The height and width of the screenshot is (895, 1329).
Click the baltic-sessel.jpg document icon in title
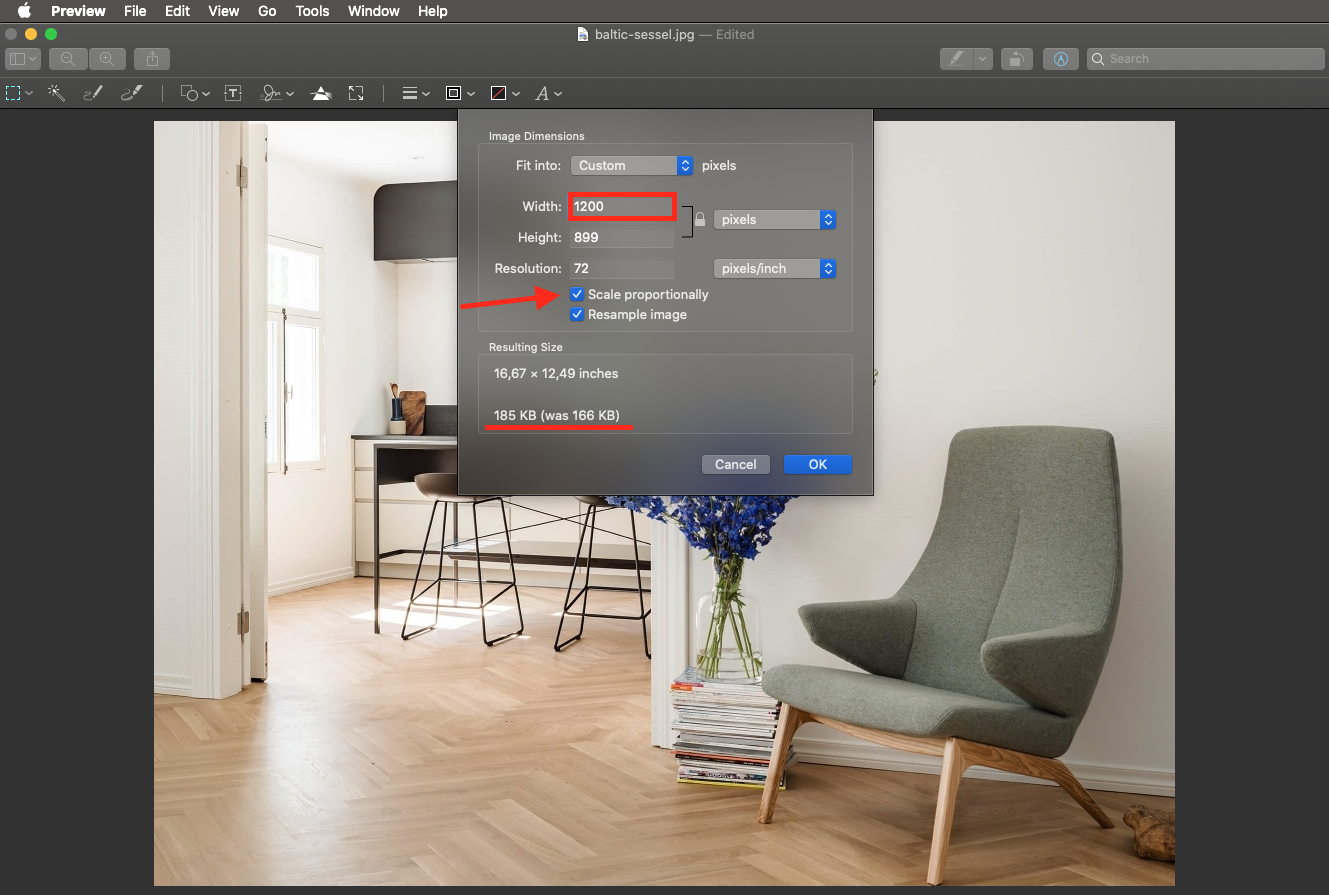click(583, 34)
